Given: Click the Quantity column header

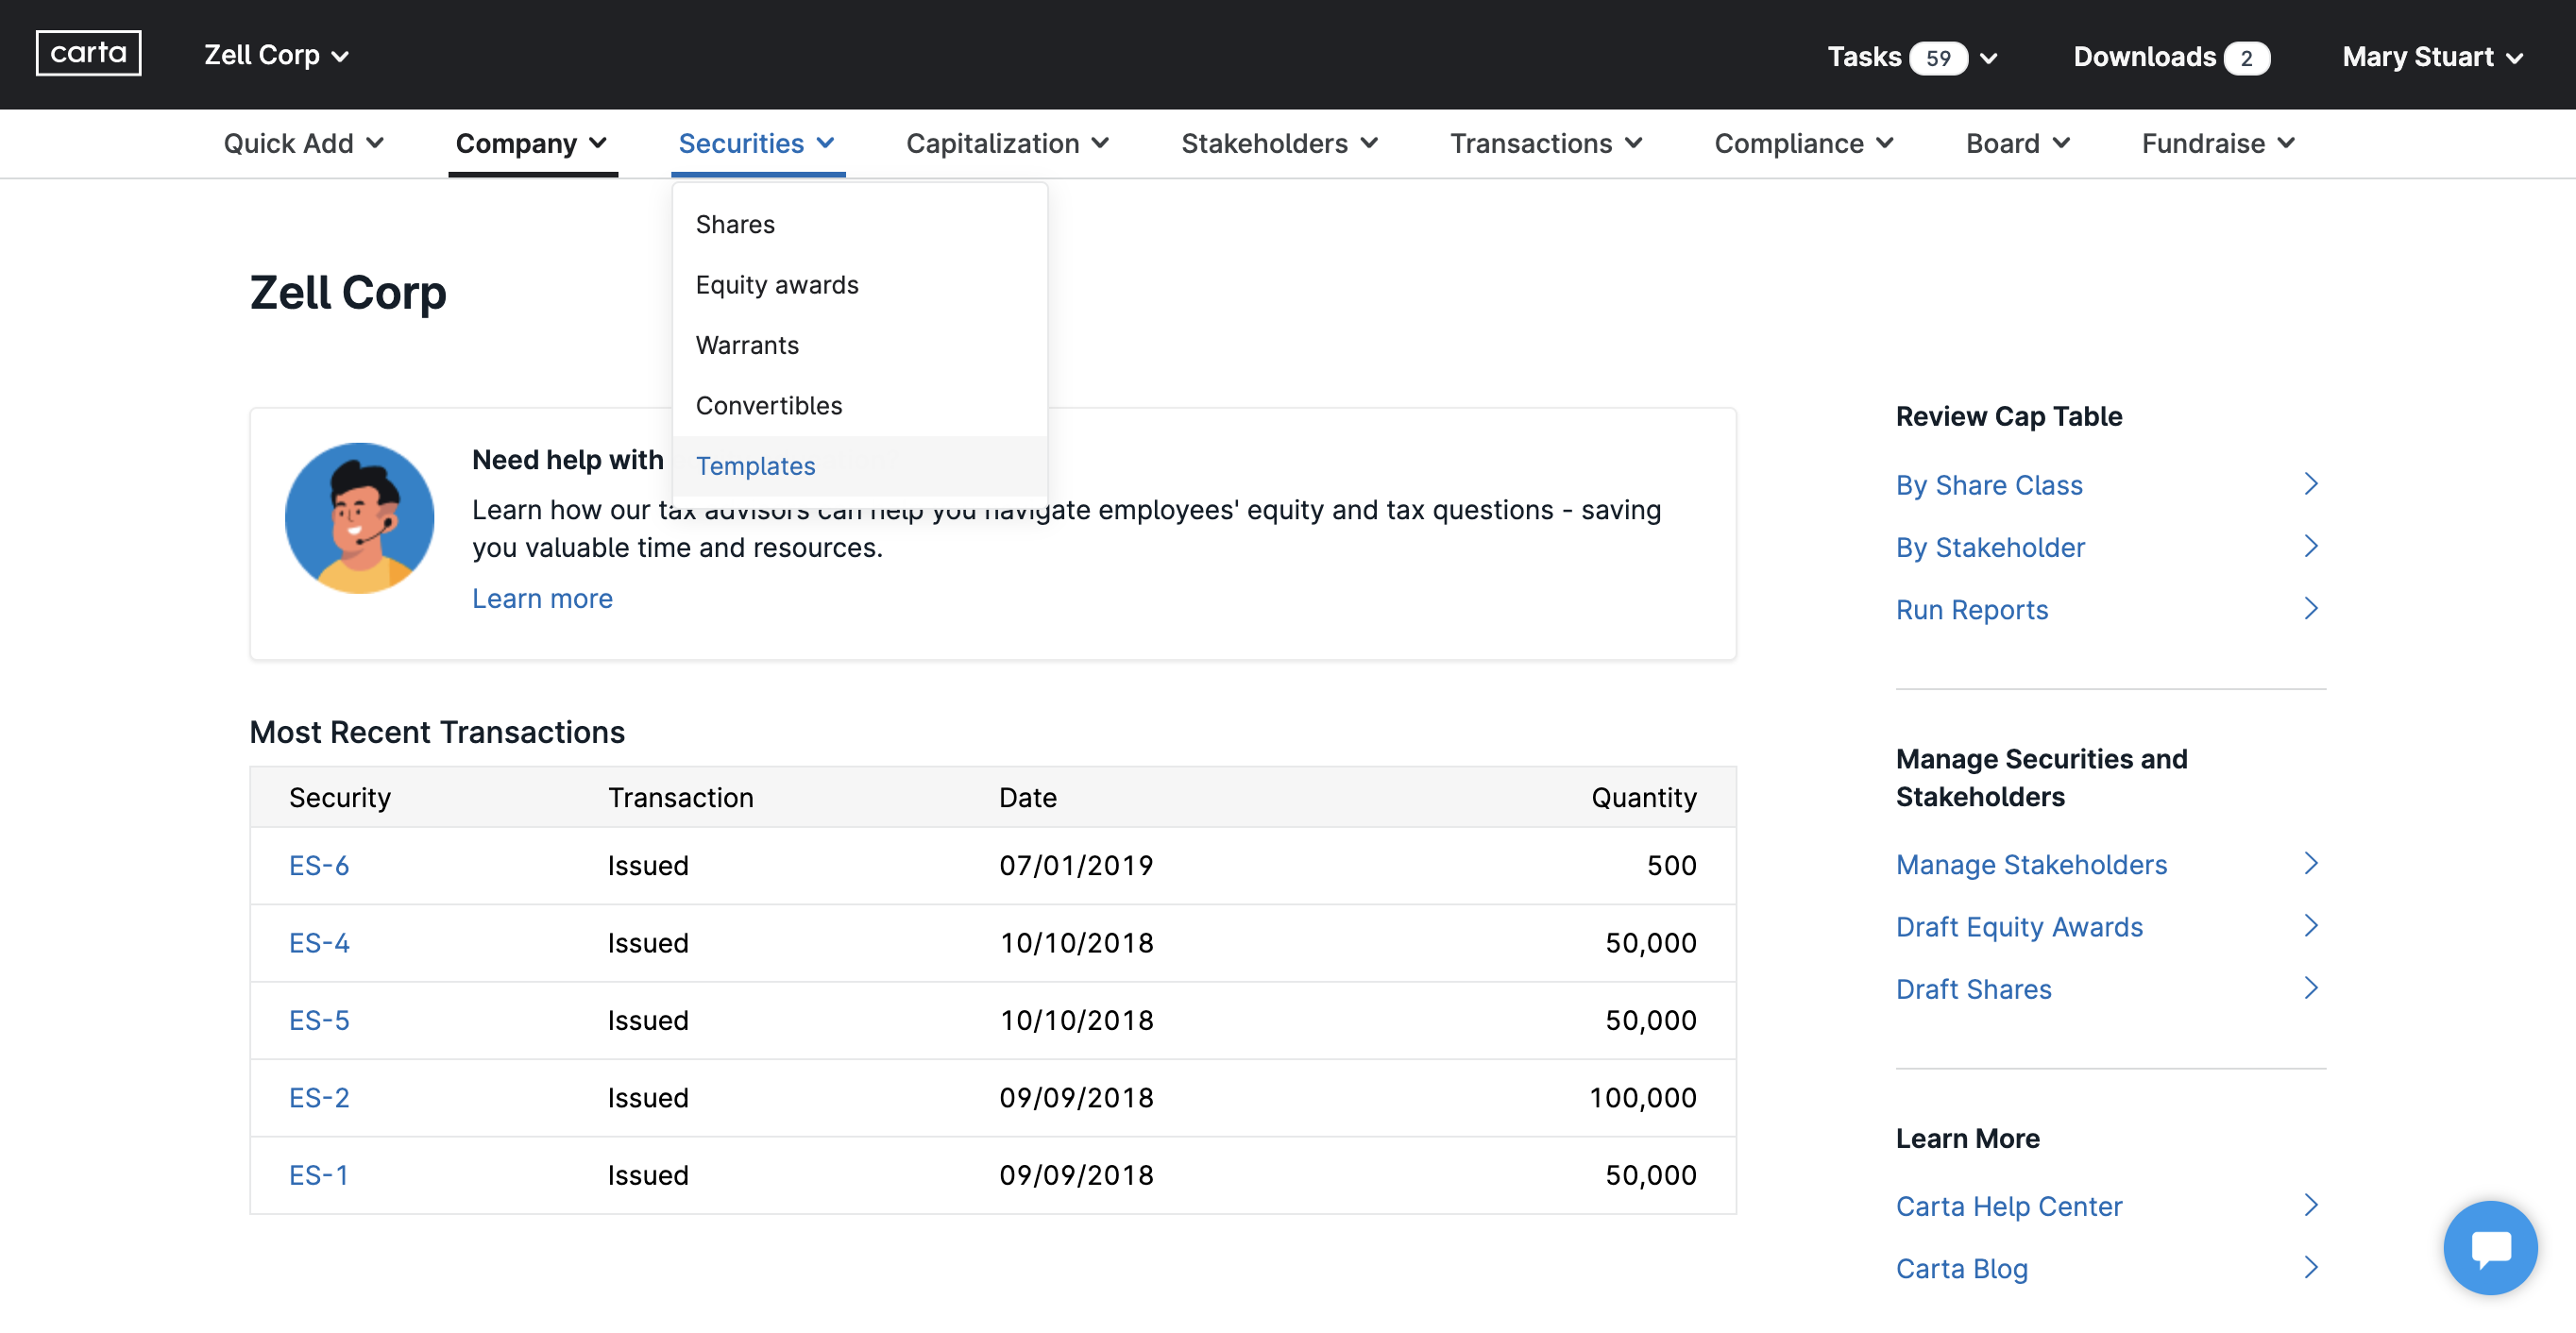Looking at the screenshot, I should (x=1644, y=797).
